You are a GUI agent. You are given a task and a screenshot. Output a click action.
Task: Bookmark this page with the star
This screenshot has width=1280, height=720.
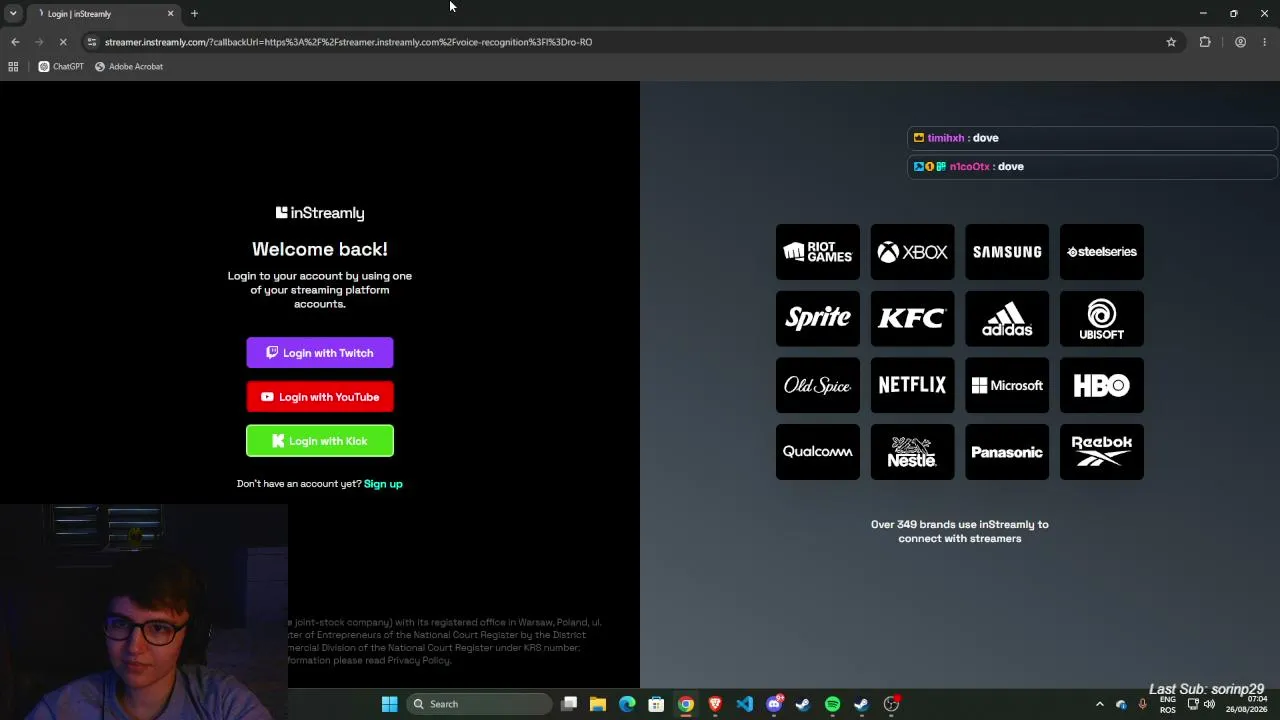click(x=1171, y=42)
